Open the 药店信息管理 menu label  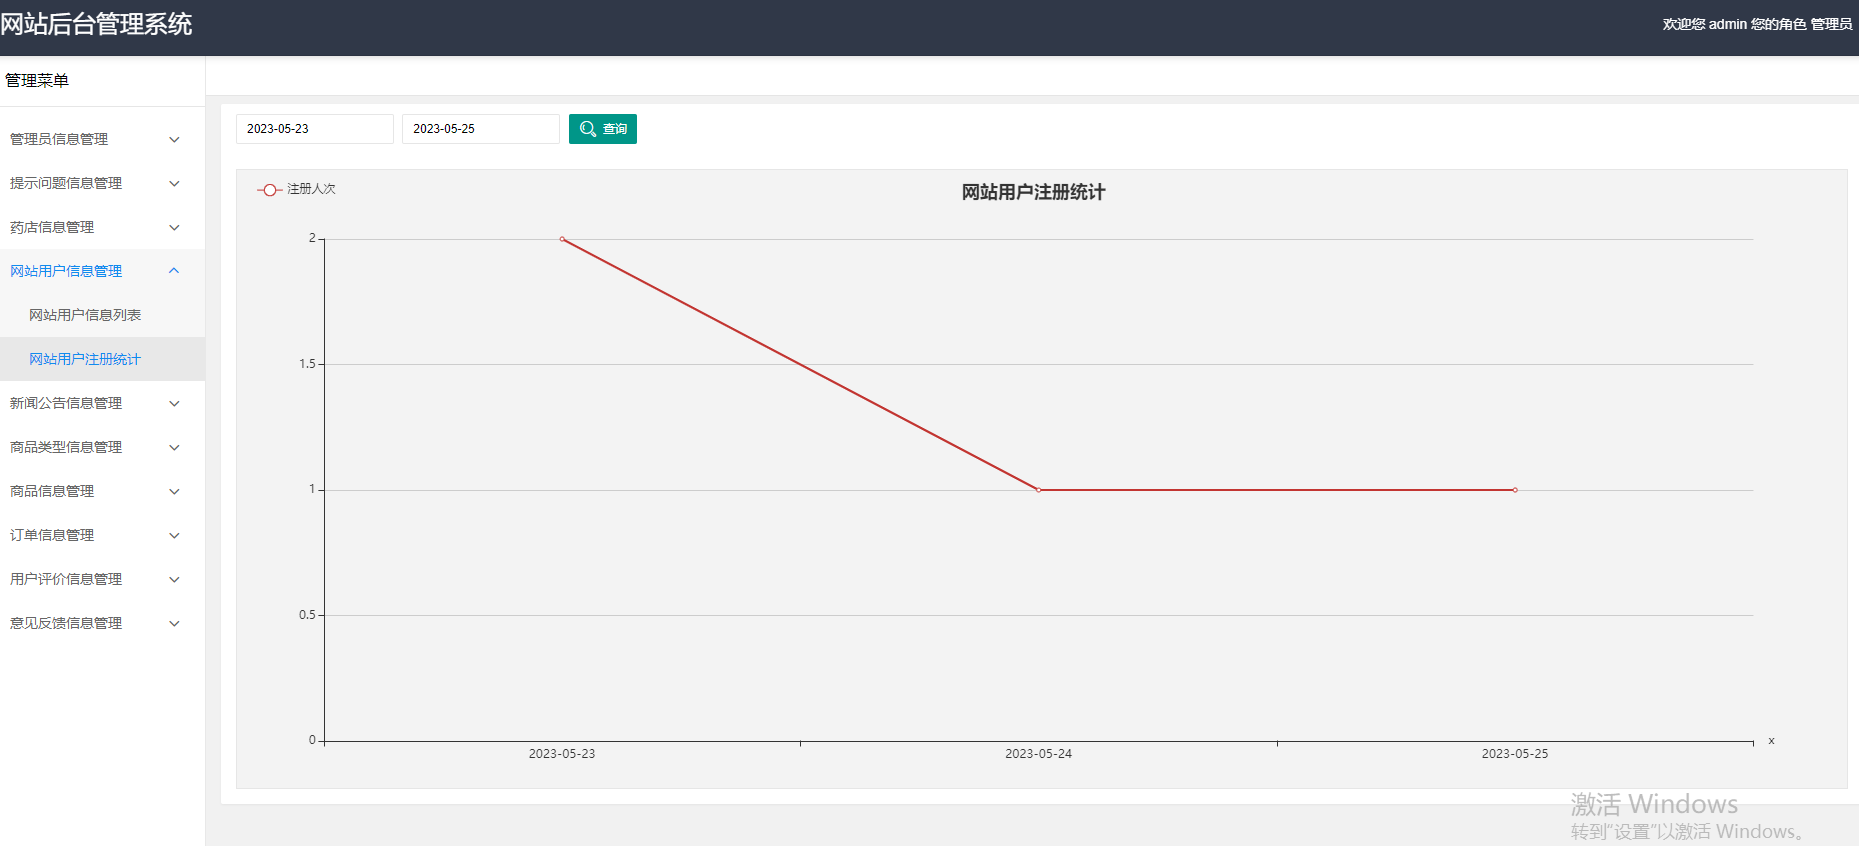point(52,227)
